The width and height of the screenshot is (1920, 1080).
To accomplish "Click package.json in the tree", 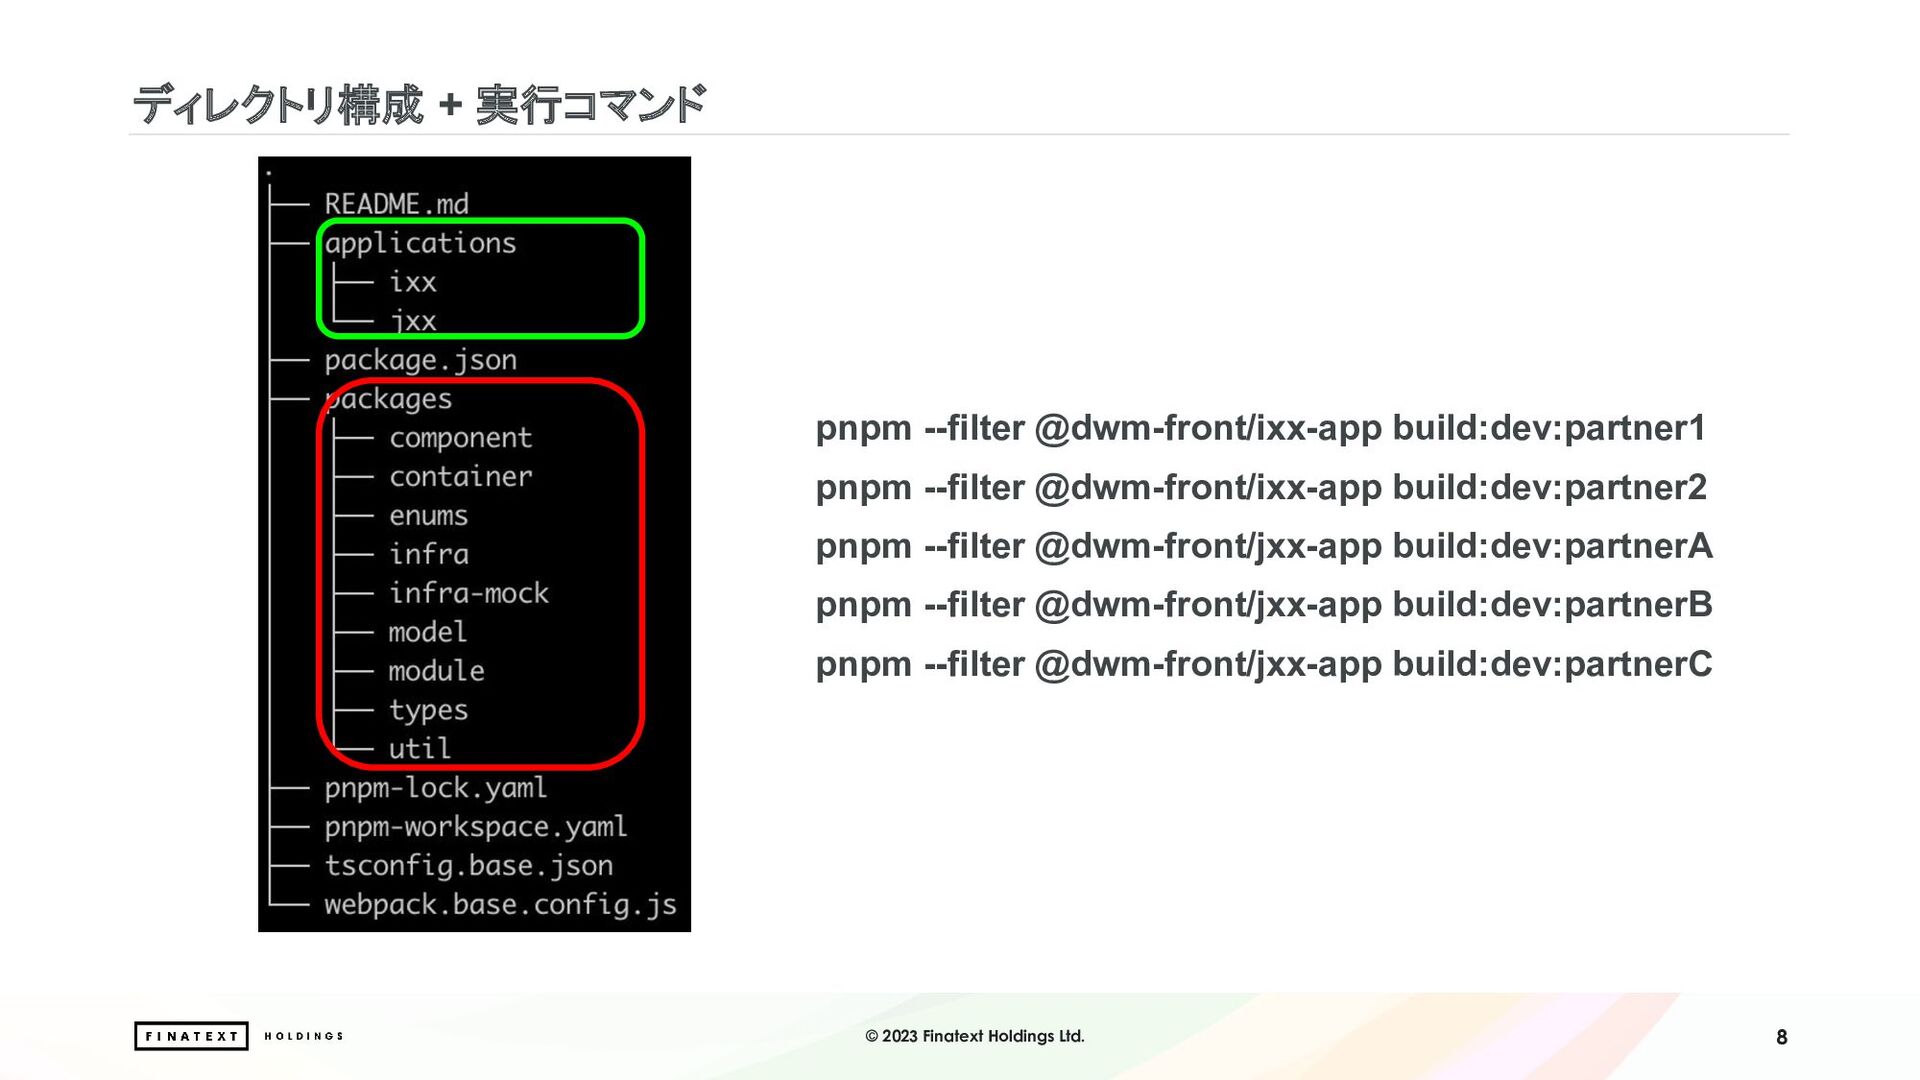I will click(x=421, y=360).
